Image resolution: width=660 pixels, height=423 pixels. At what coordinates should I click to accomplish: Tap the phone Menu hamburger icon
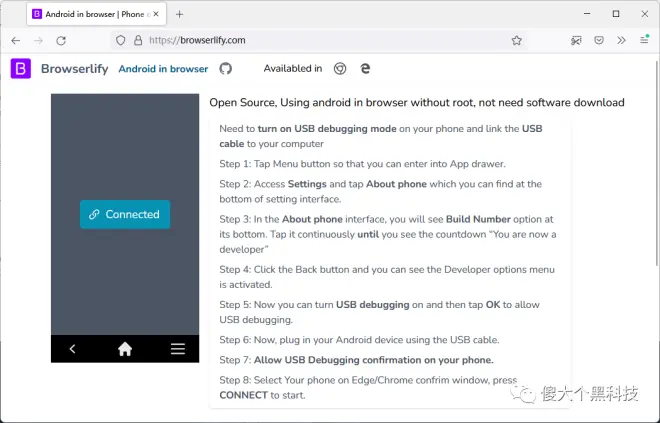tap(178, 349)
